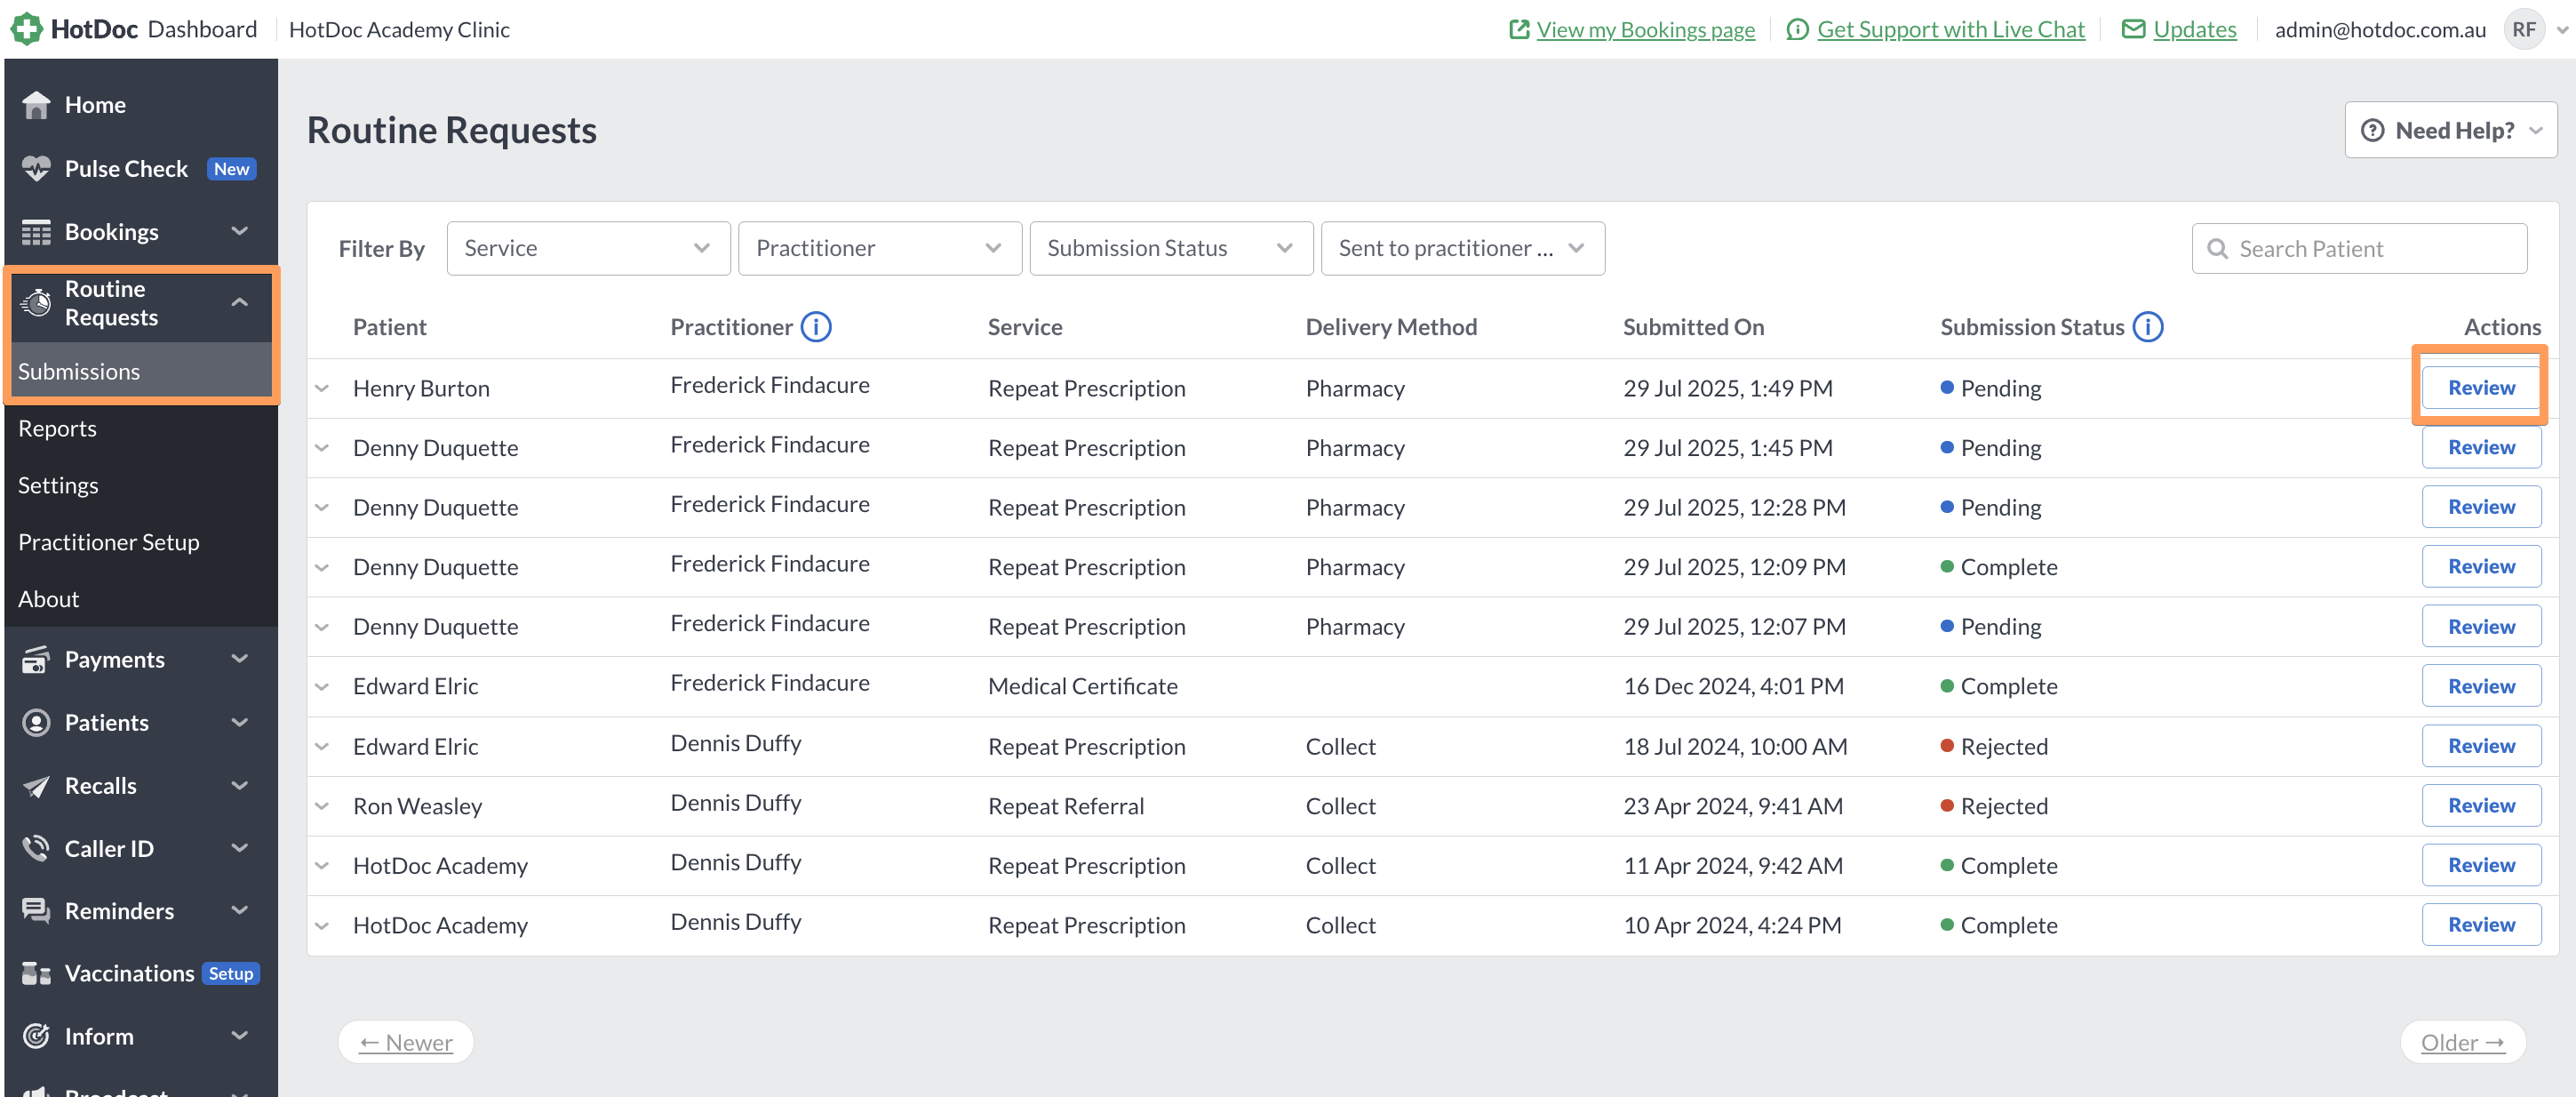The height and width of the screenshot is (1097, 2576).
Task: Expand the Payments sidebar section
Action: pos(240,659)
